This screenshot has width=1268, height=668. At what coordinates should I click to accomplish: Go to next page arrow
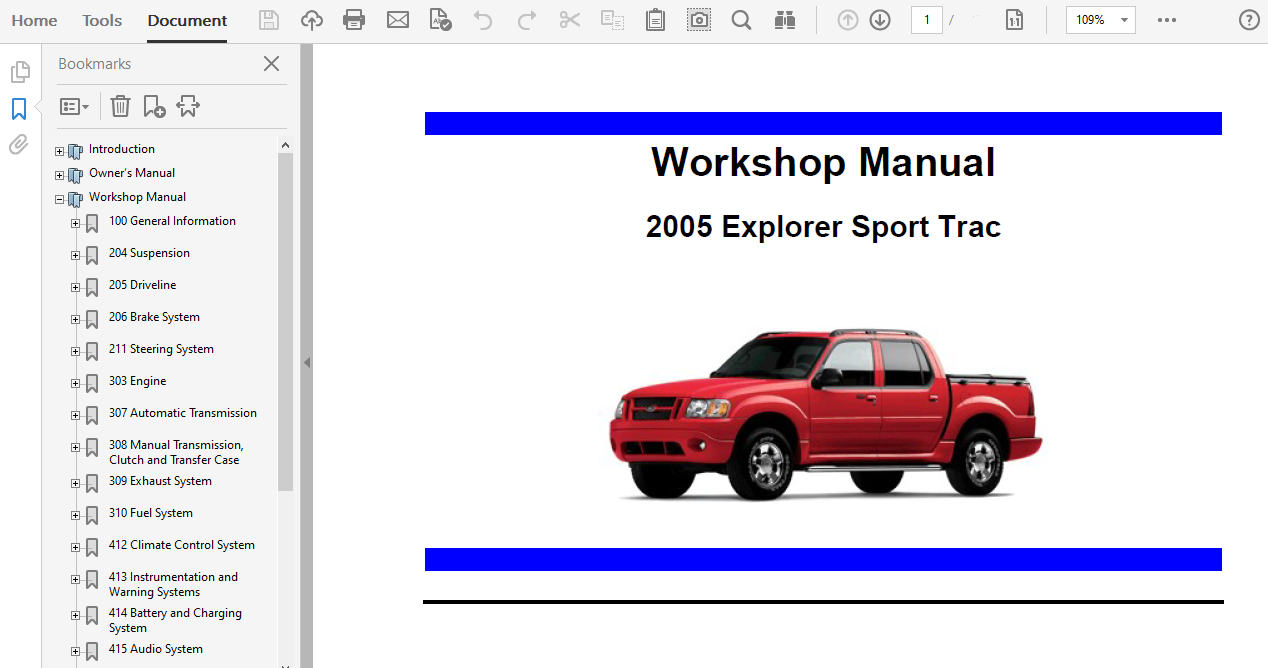880,20
